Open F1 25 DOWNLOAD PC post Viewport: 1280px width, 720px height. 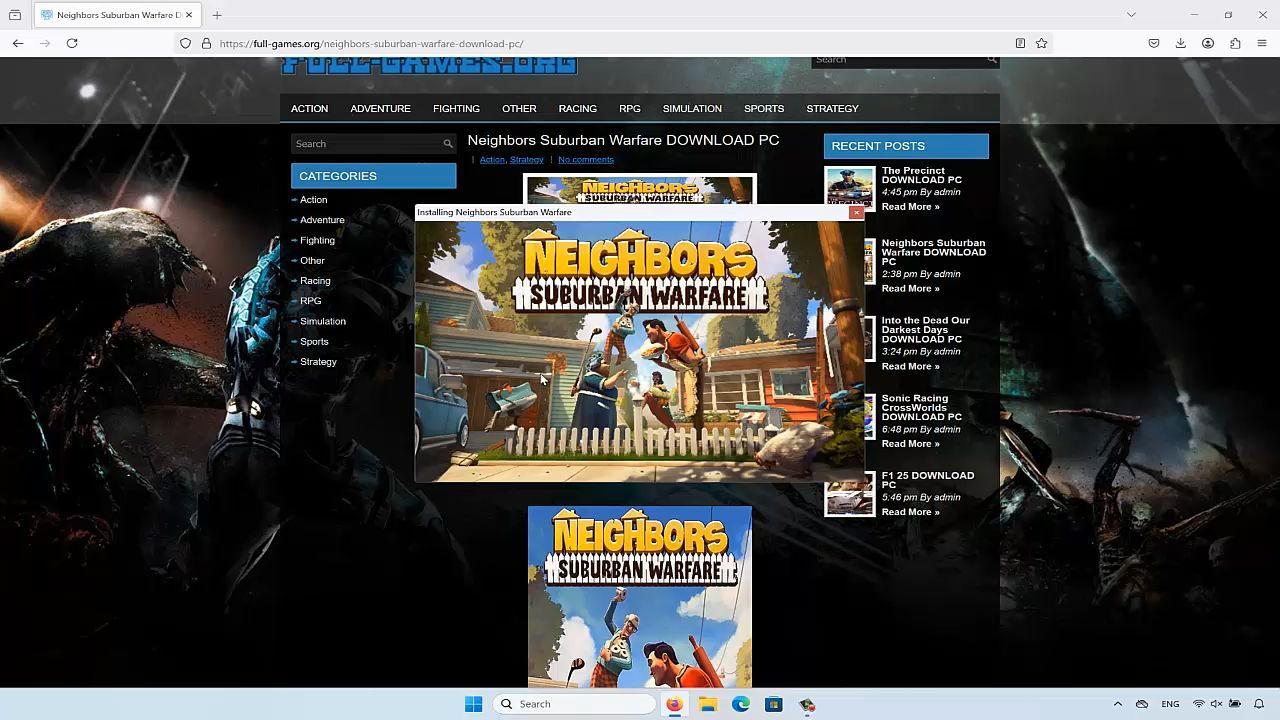[927, 480]
